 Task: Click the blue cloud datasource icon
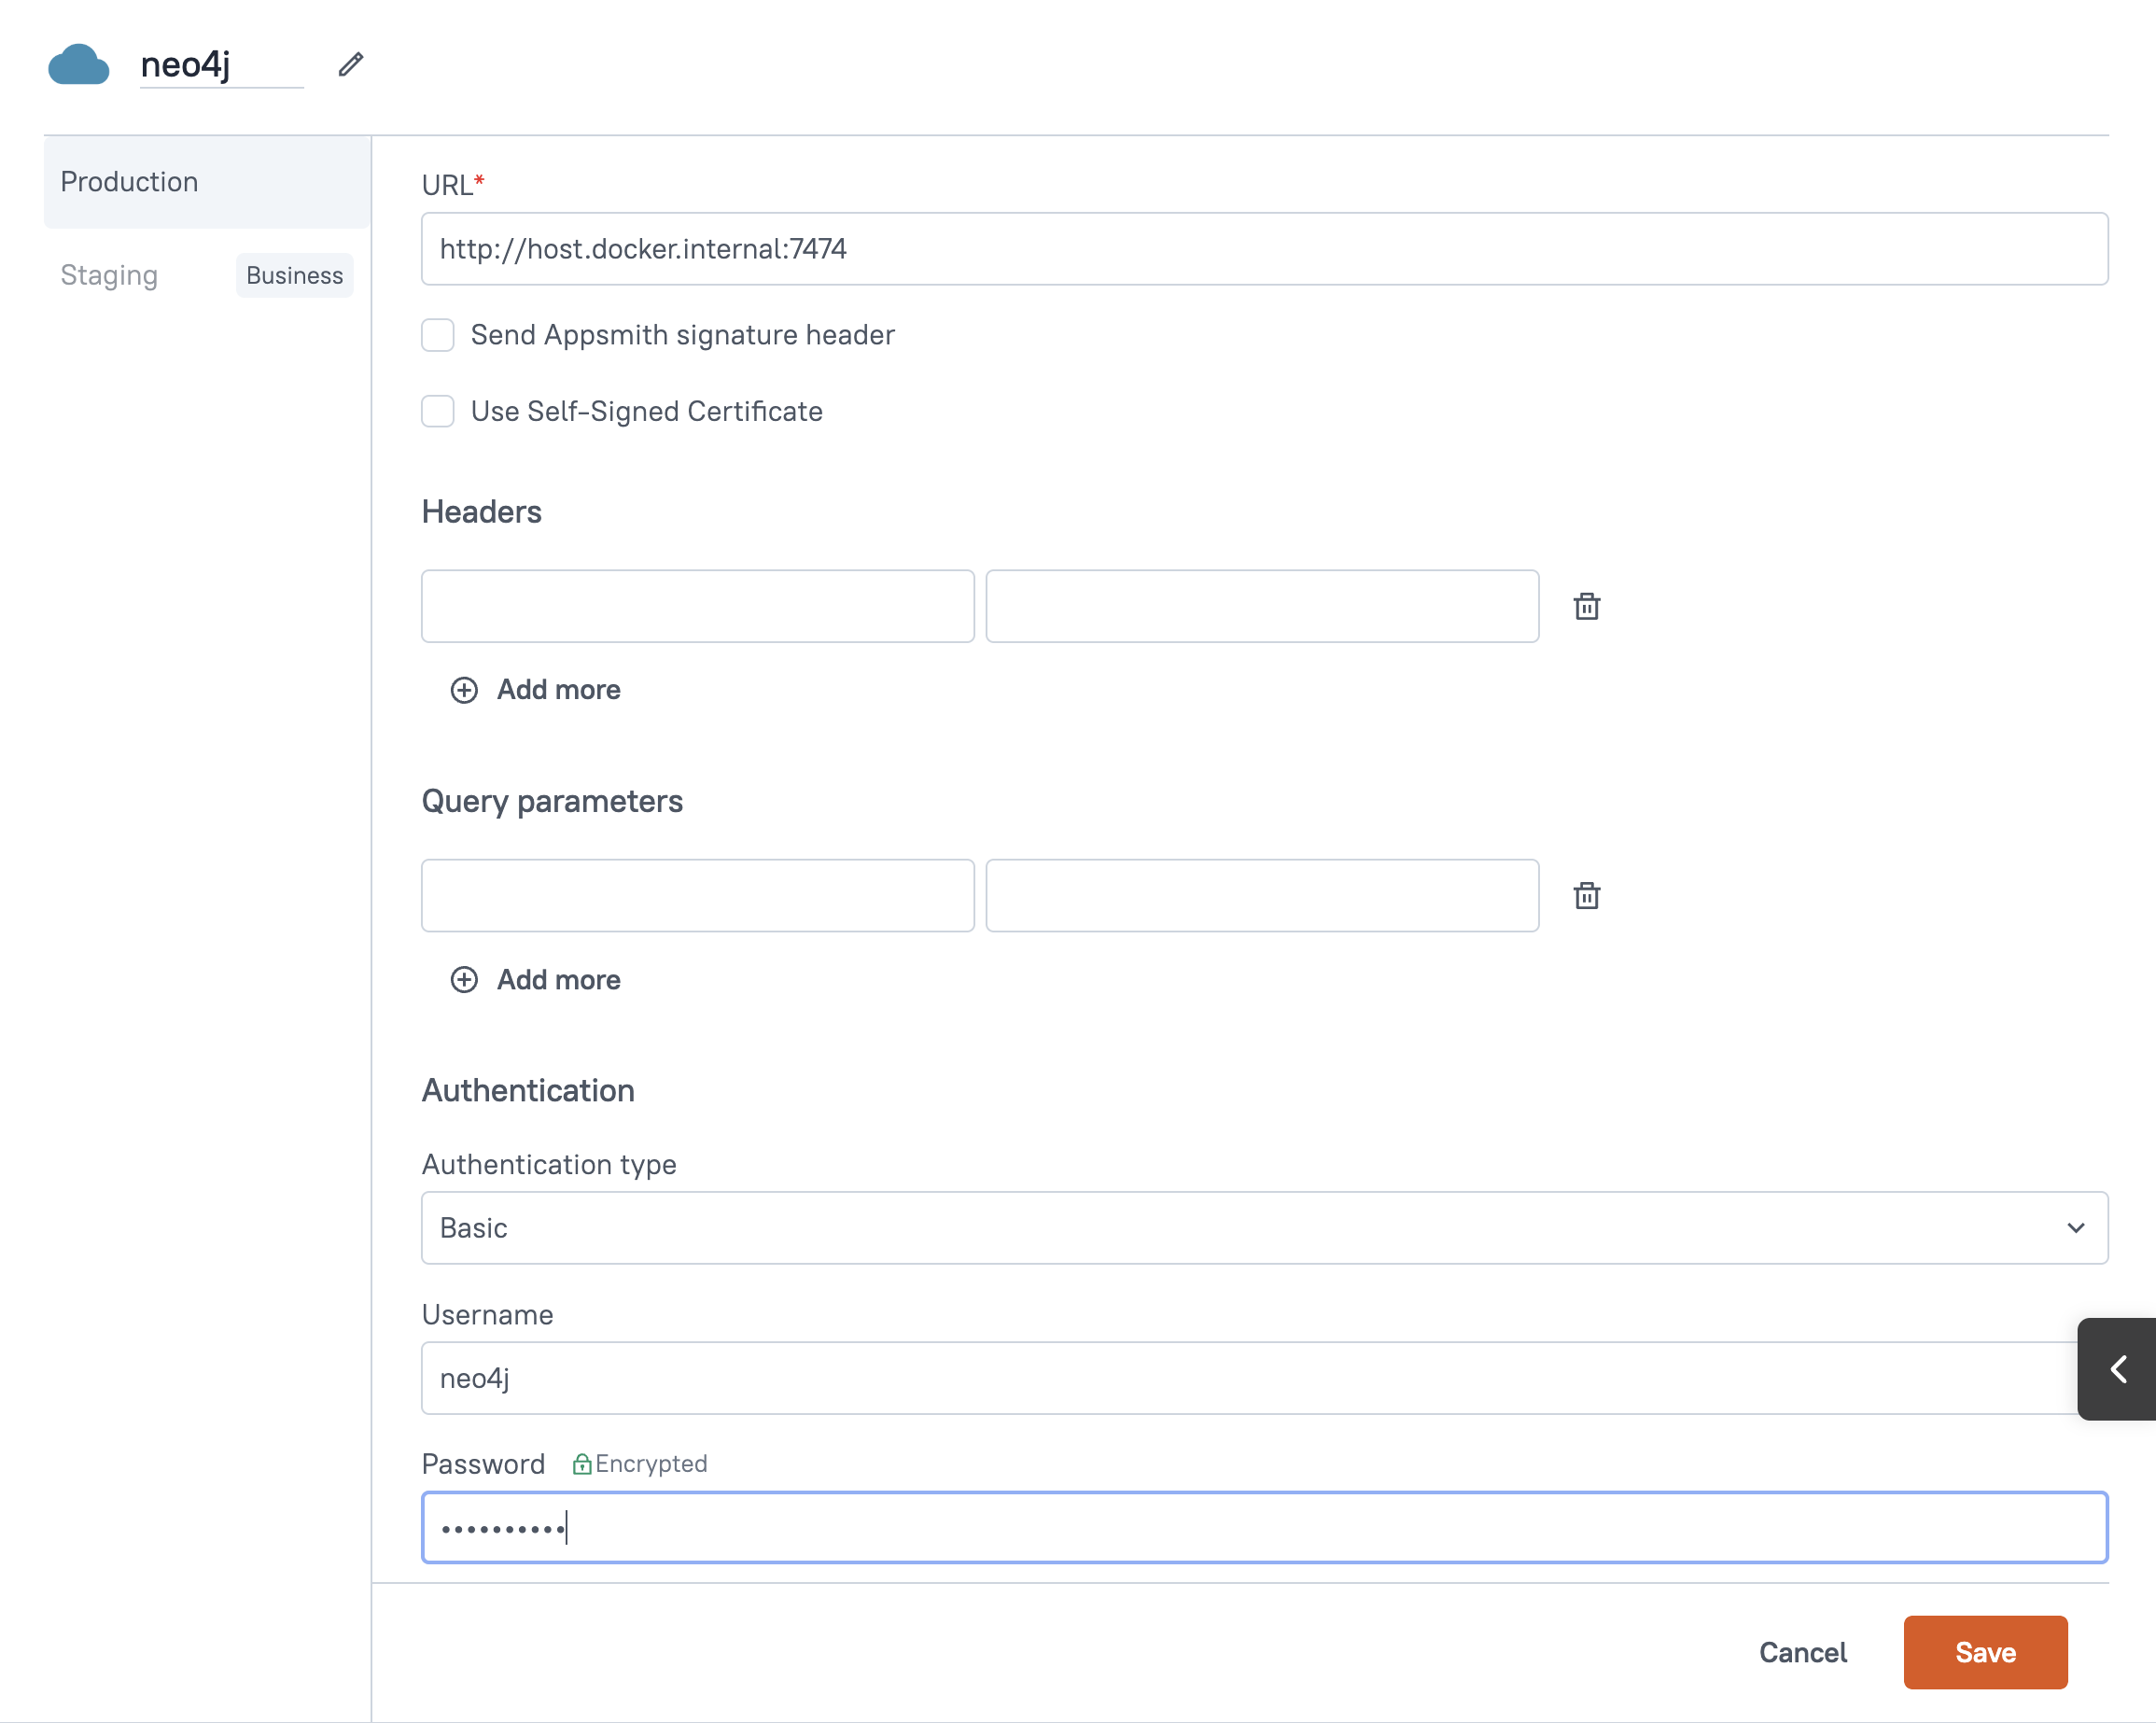(x=78, y=65)
